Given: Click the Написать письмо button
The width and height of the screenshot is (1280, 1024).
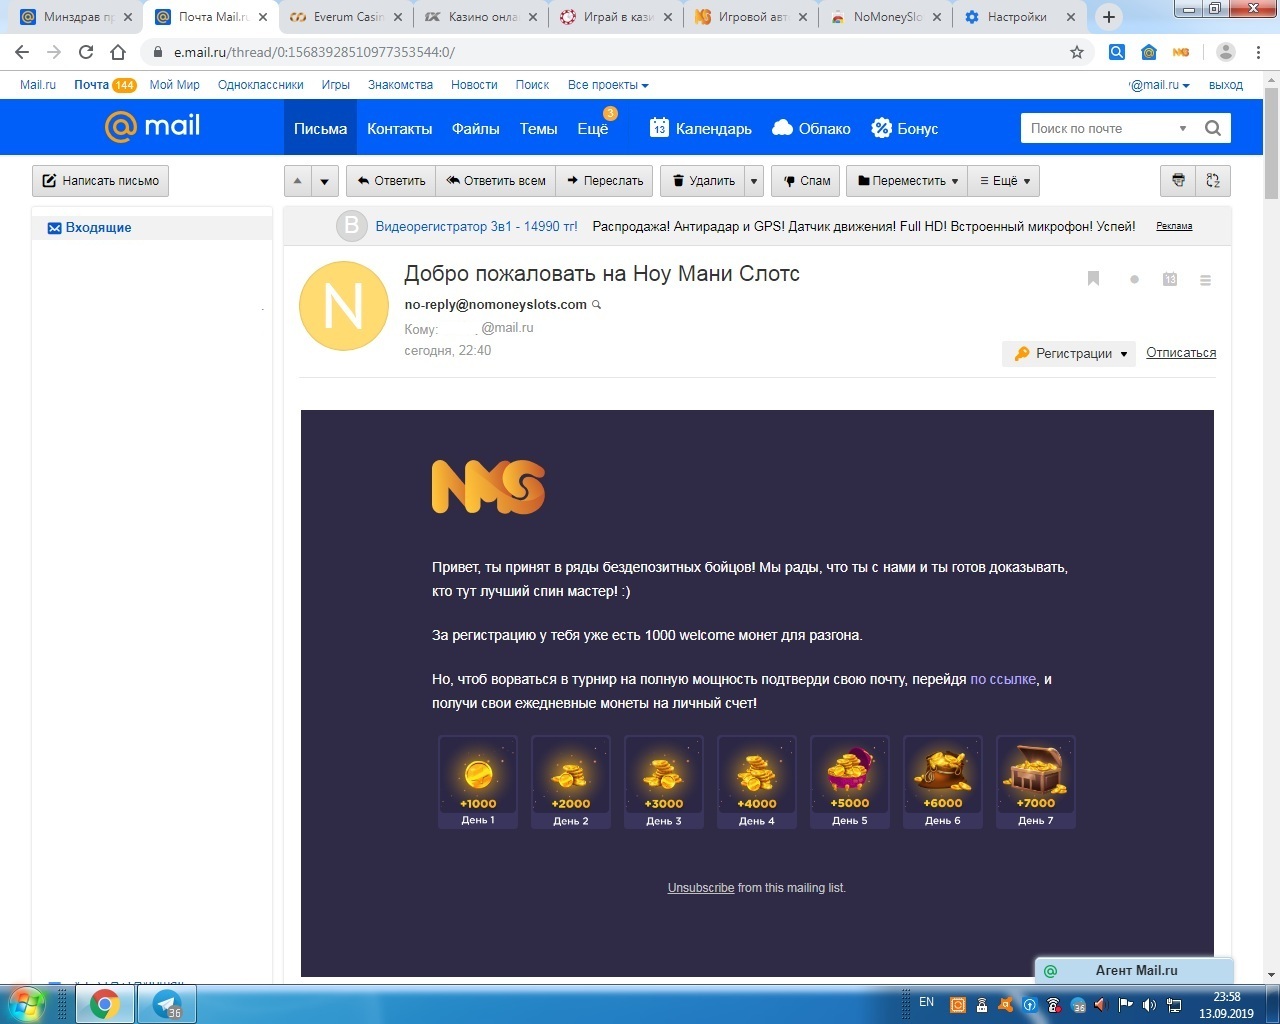Looking at the screenshot, I should coord(100,181).
